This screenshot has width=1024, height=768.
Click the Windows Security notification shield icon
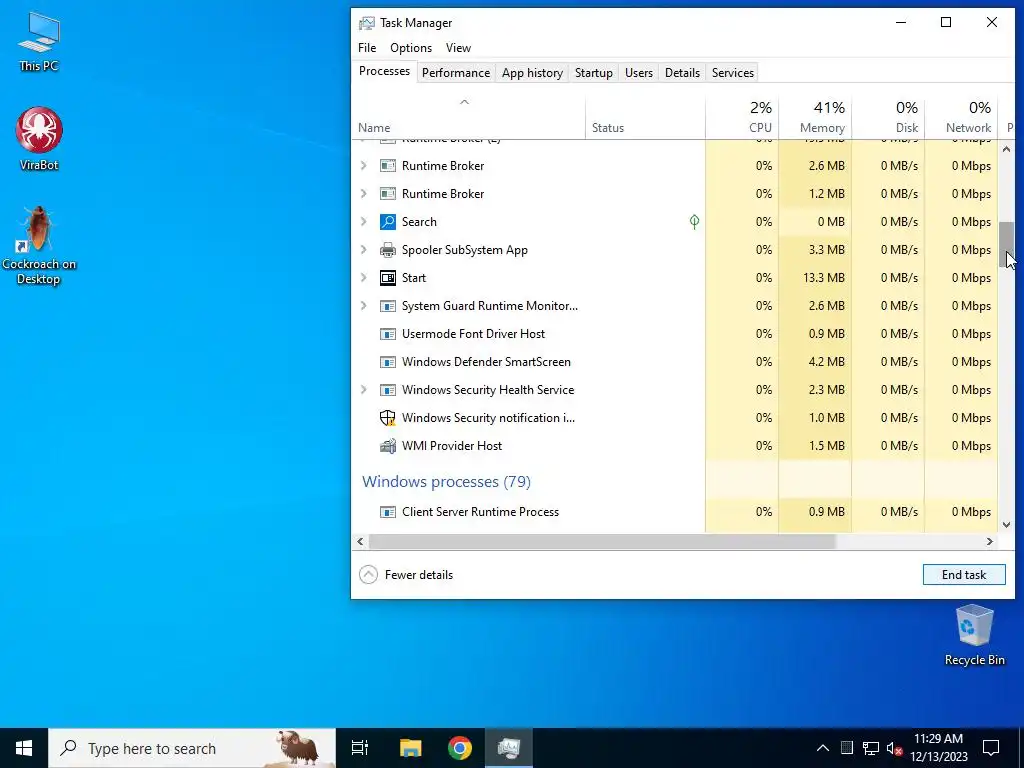[x=387, y=418]
